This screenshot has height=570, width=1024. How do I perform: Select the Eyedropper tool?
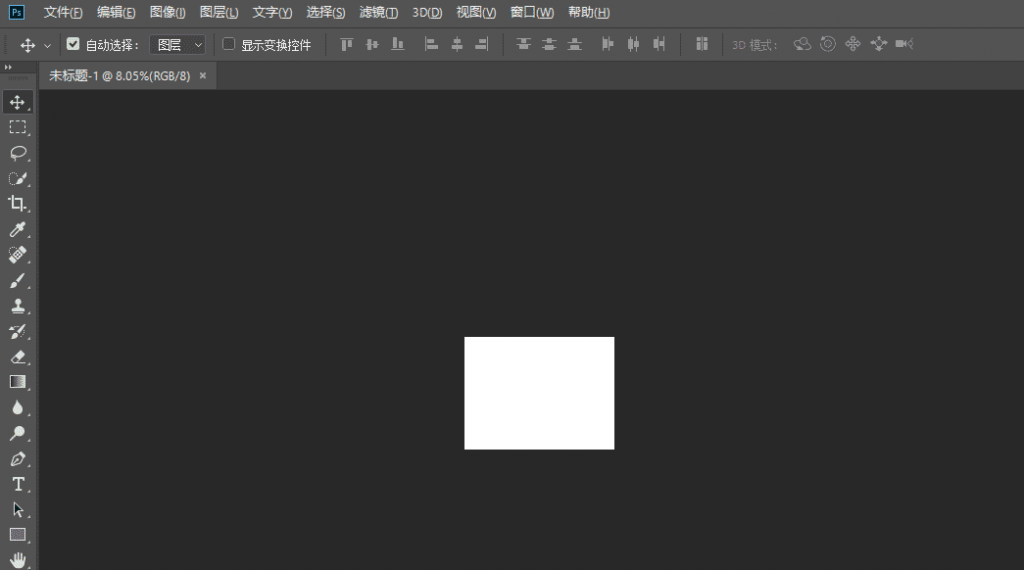18,229
